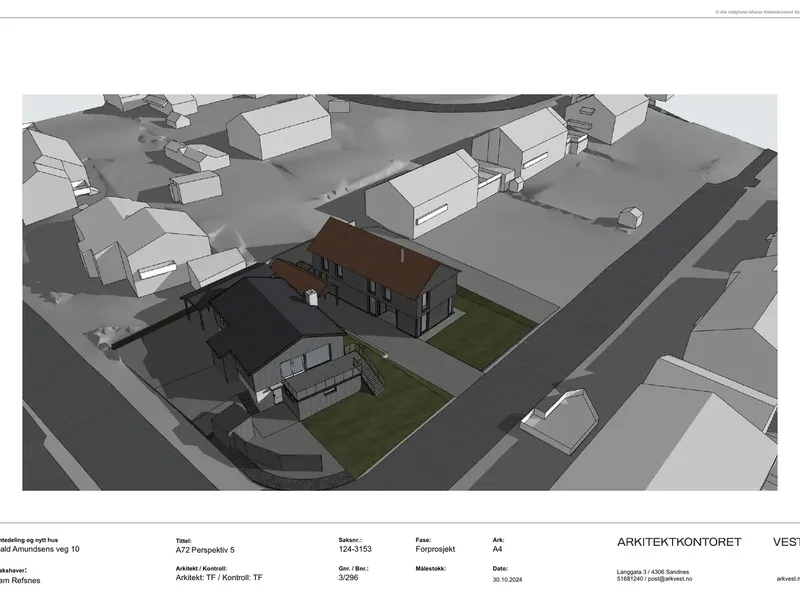Click the 3D perspective rendering of houses
Viewport: 800px width, 600px height.
[399, 292]
